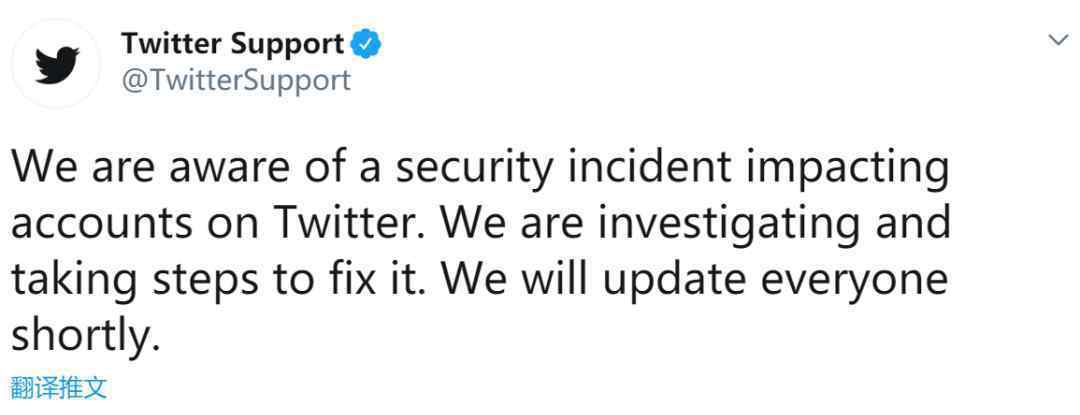Click the blue verified badge
The image size is (1080, 415).
click(x=366, y=45)
